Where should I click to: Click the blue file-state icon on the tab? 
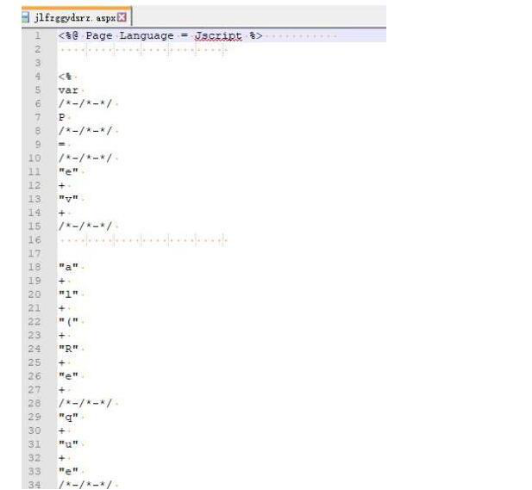(26, 17)
